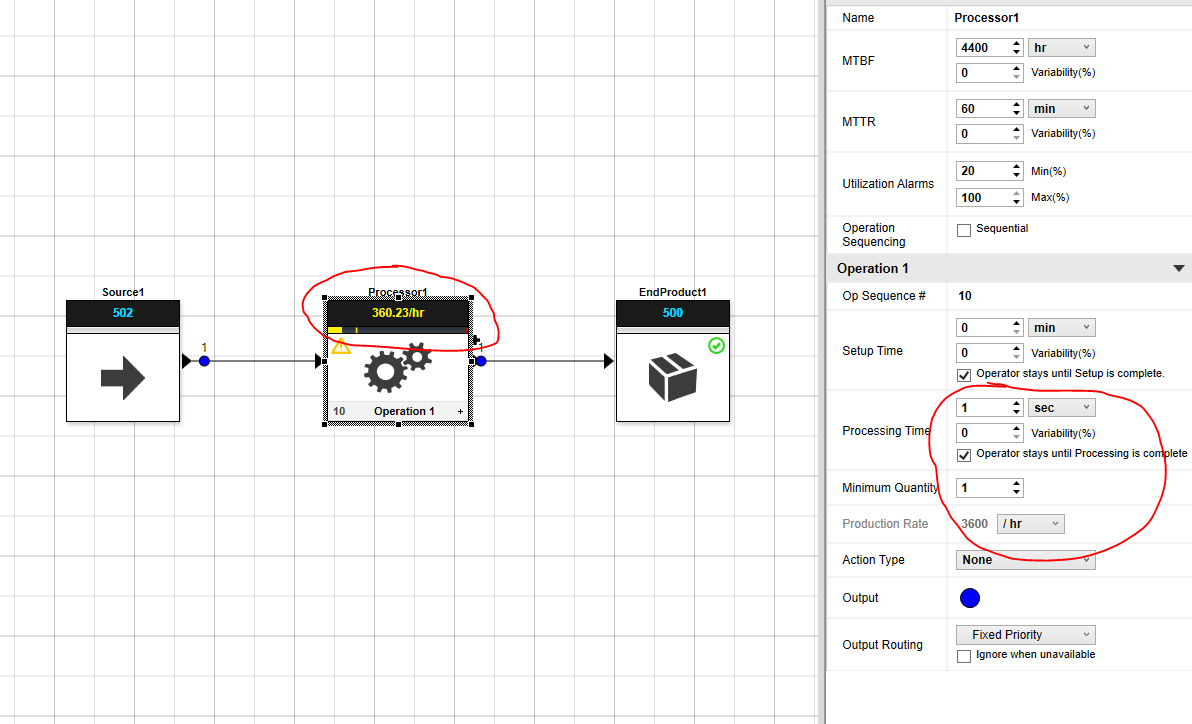This screenshot has height=724, width=1192.
Task: Click the black input arrow port on Processor1
Action: coord(318,361)
